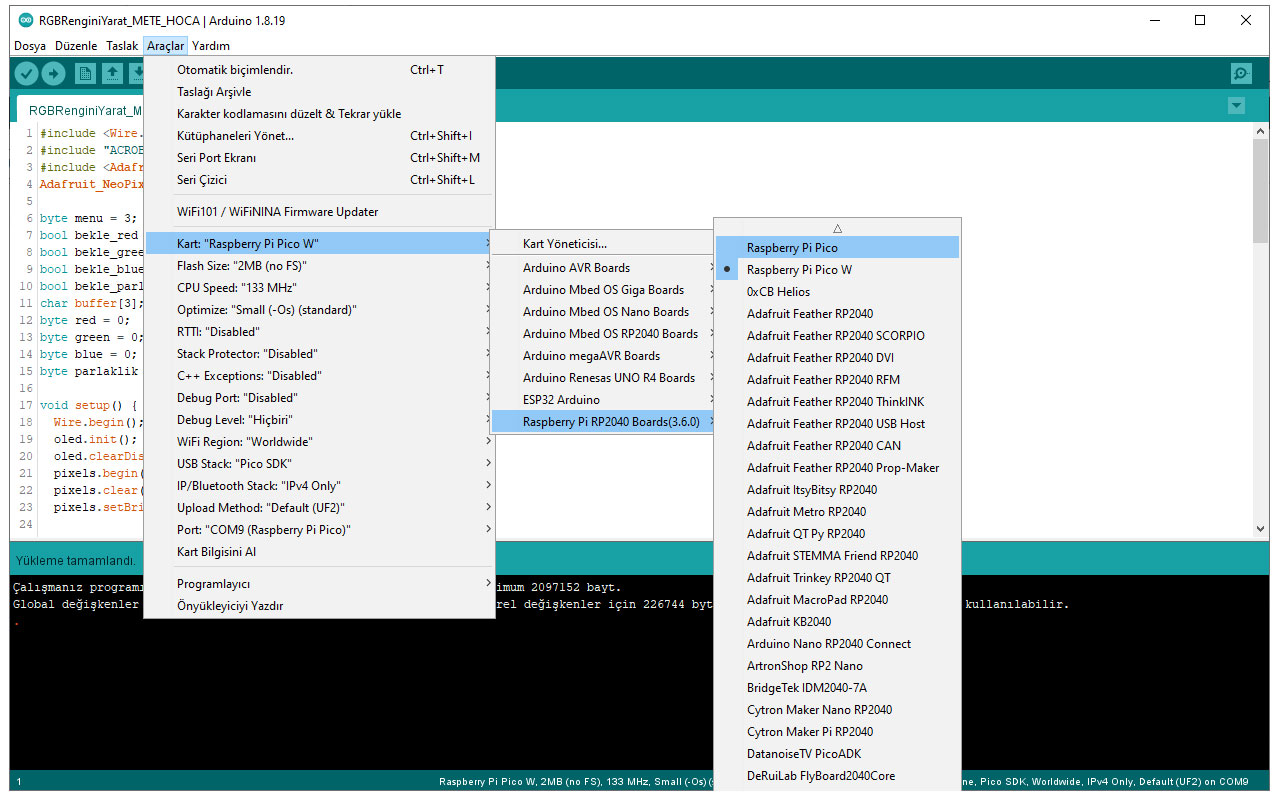Expand the Programlayıcı submenu
Image resolution: width=1280 pixels, height=800 pixels.
click(319, 584)
